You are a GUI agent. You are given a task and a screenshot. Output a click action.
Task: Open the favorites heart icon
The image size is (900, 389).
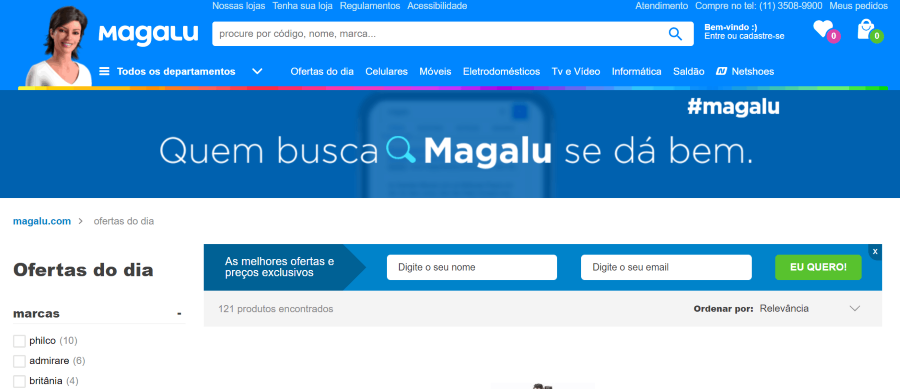point(823,29)
